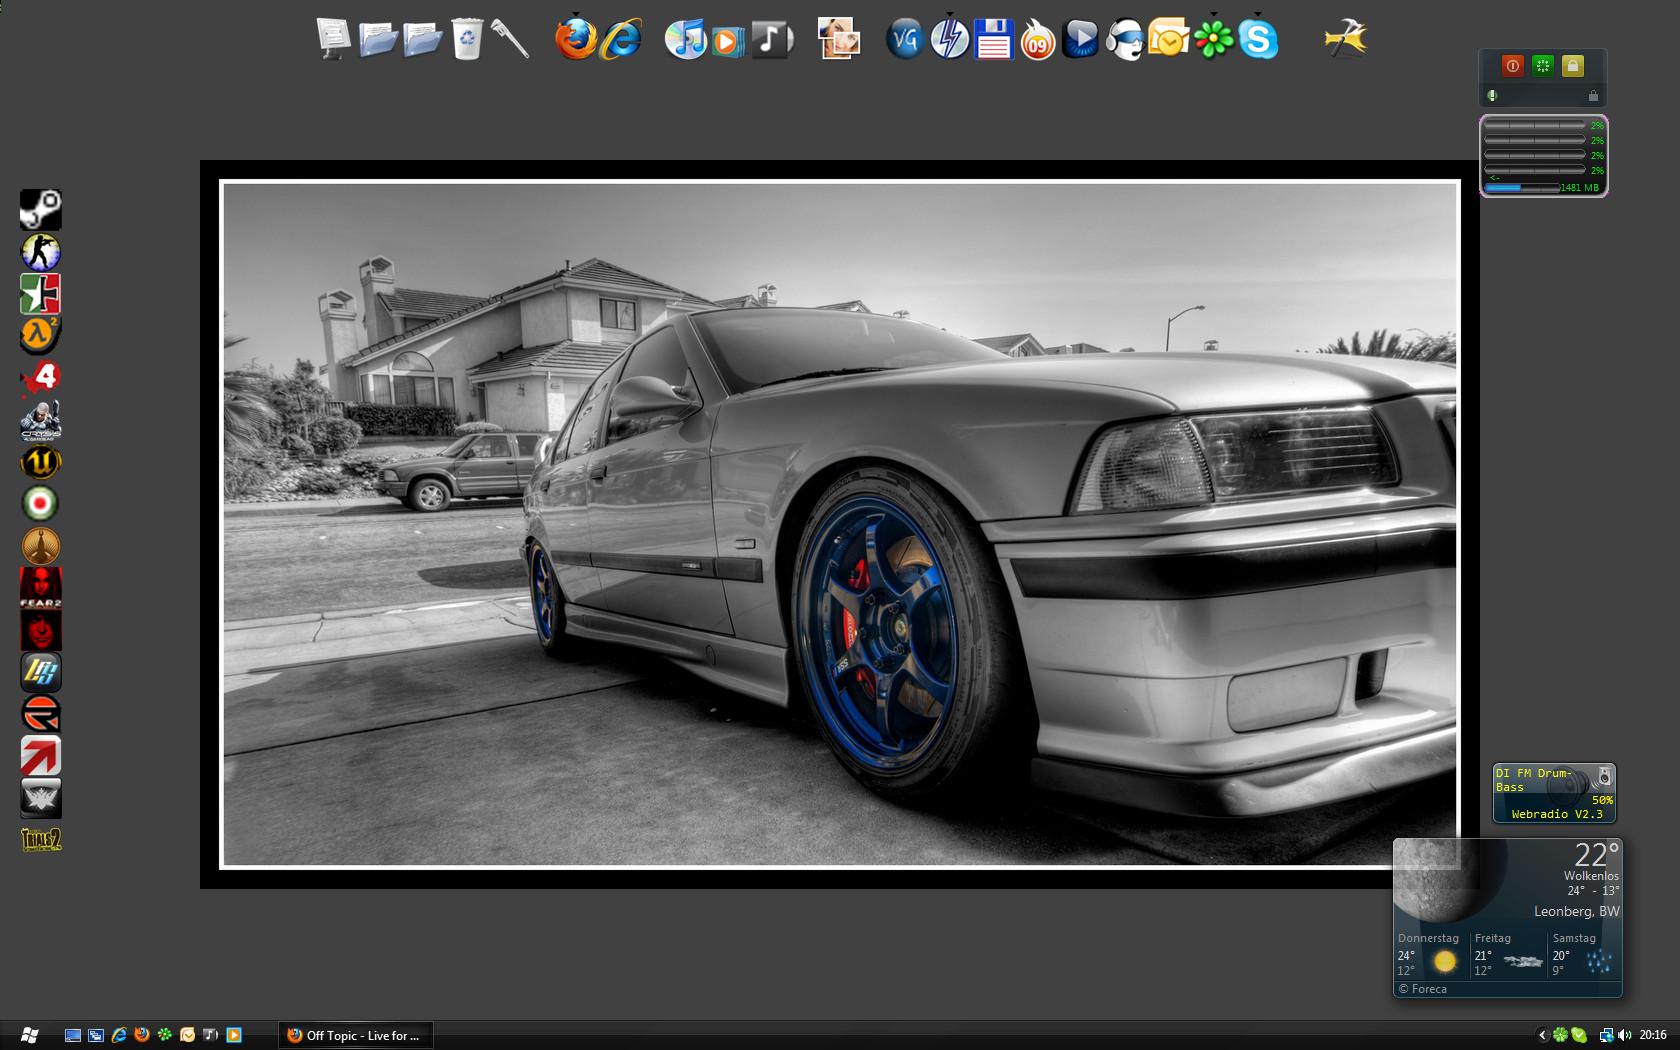This screenshot has width=1680, height=1050.
Task: Open Media Player from quick launch
Action: 234,1035
